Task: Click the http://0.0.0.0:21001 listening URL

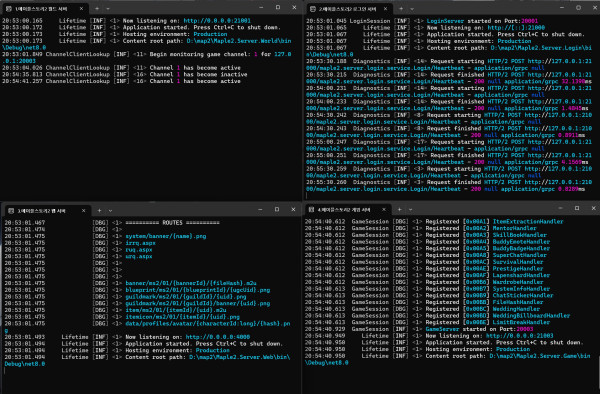Action: pyautogui.click(x=217, y=21)
